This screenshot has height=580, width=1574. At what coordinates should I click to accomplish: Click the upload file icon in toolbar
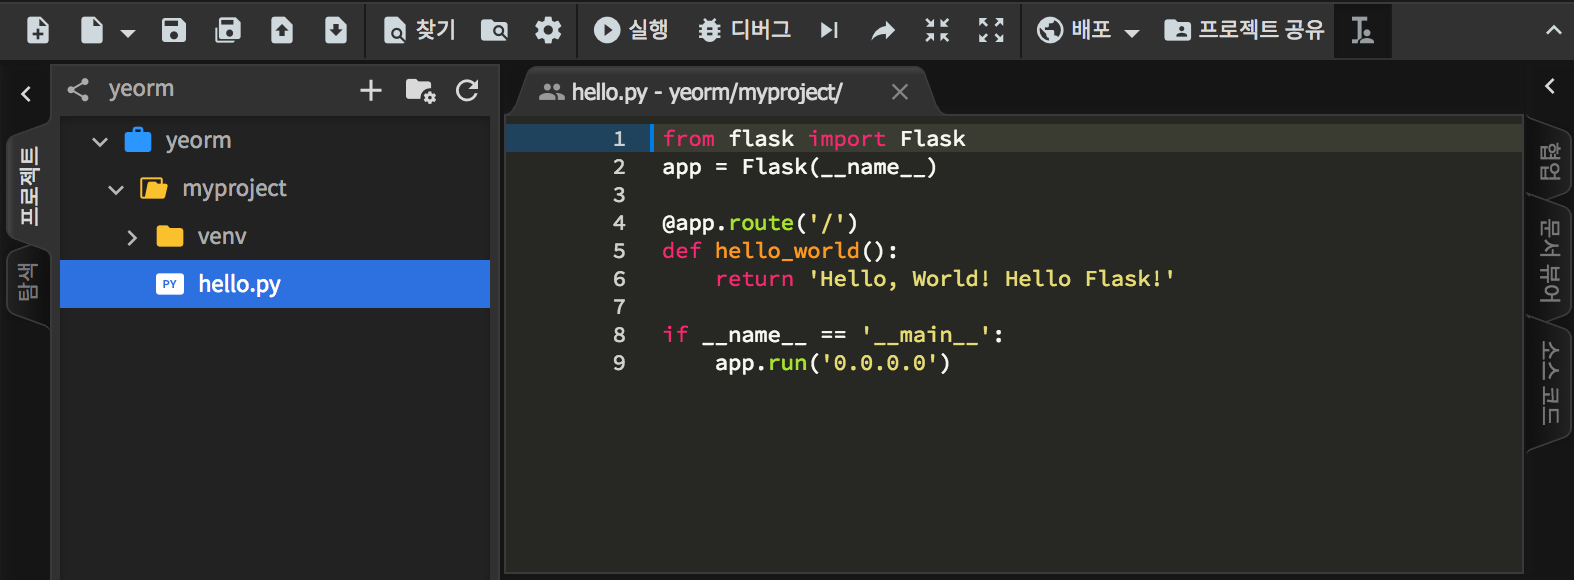(x=282, y=30)
